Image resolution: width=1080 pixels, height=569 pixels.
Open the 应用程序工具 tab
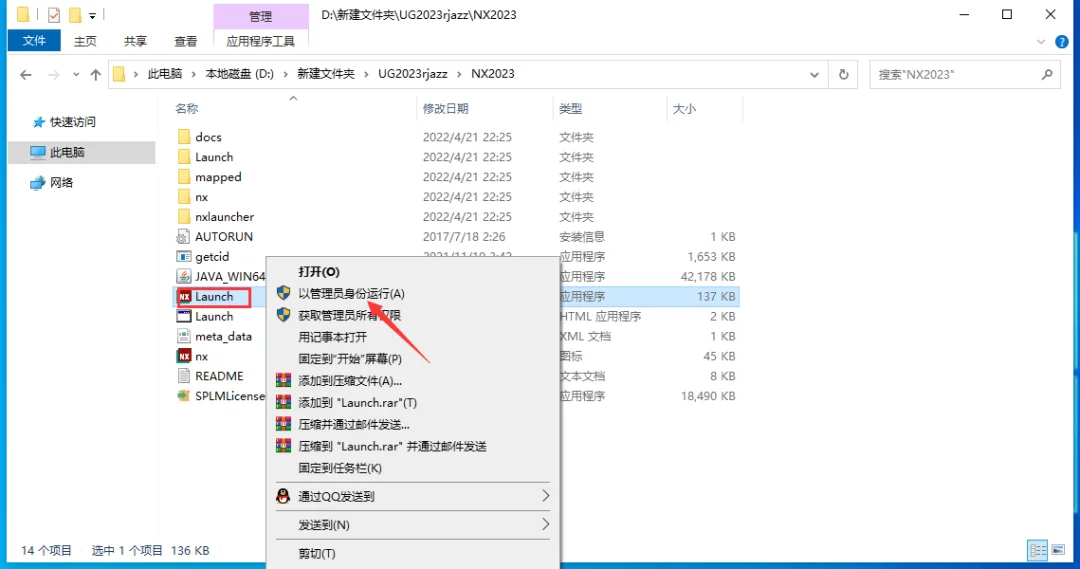point(260,41)
